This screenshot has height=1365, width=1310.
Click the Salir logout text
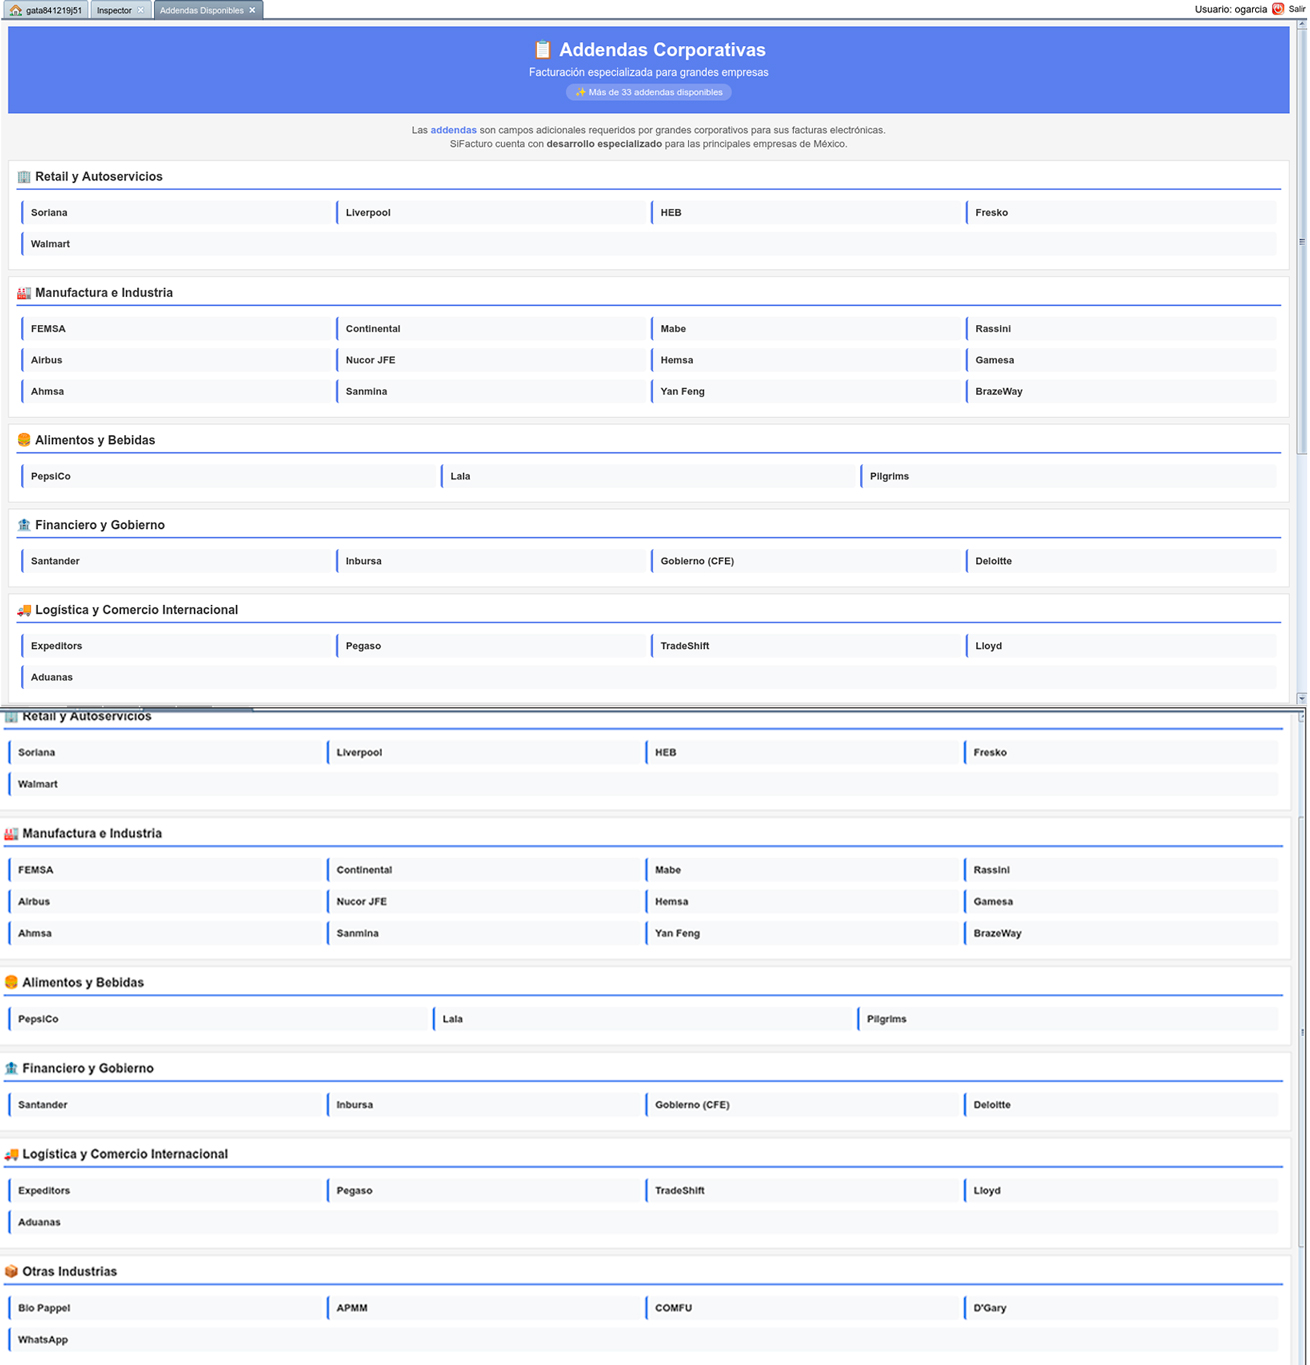(1297, 9)
